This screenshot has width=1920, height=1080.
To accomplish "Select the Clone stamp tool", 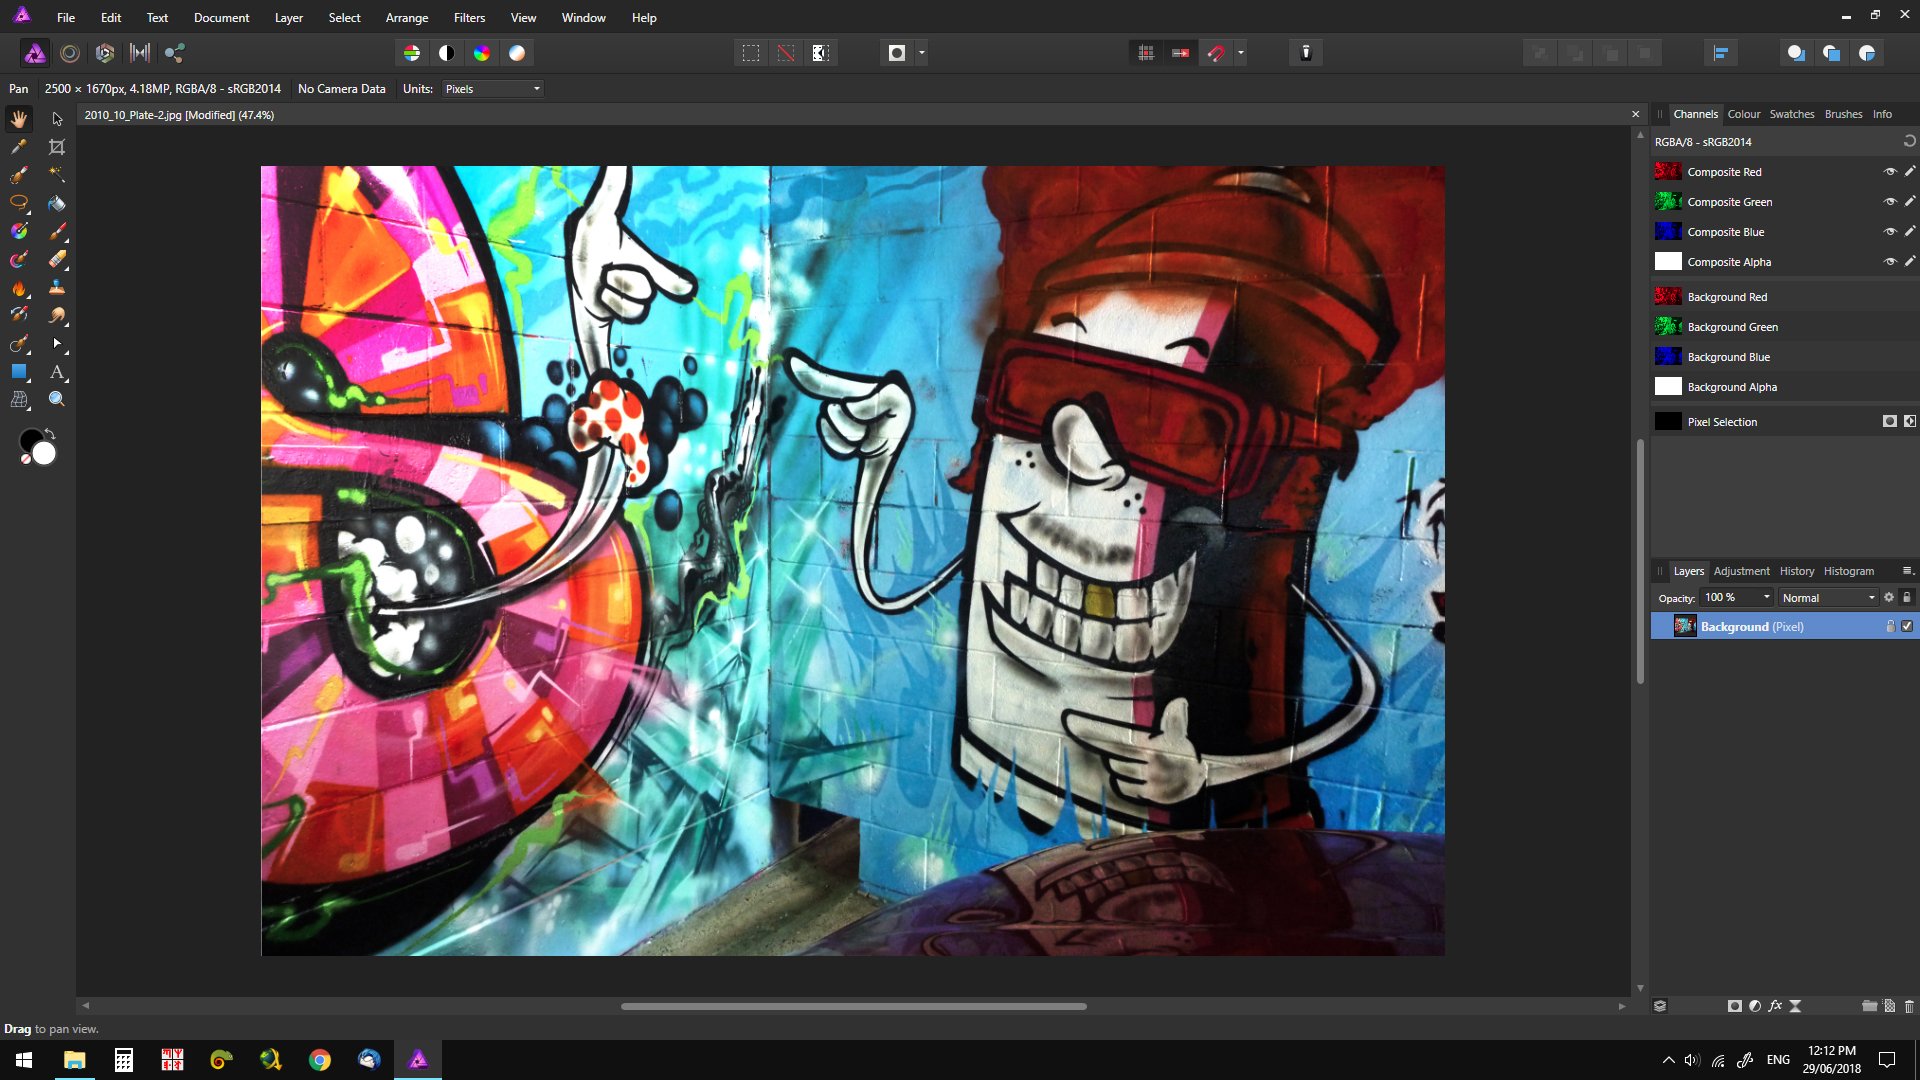I will pyautogui.click(x=57, y=288).
